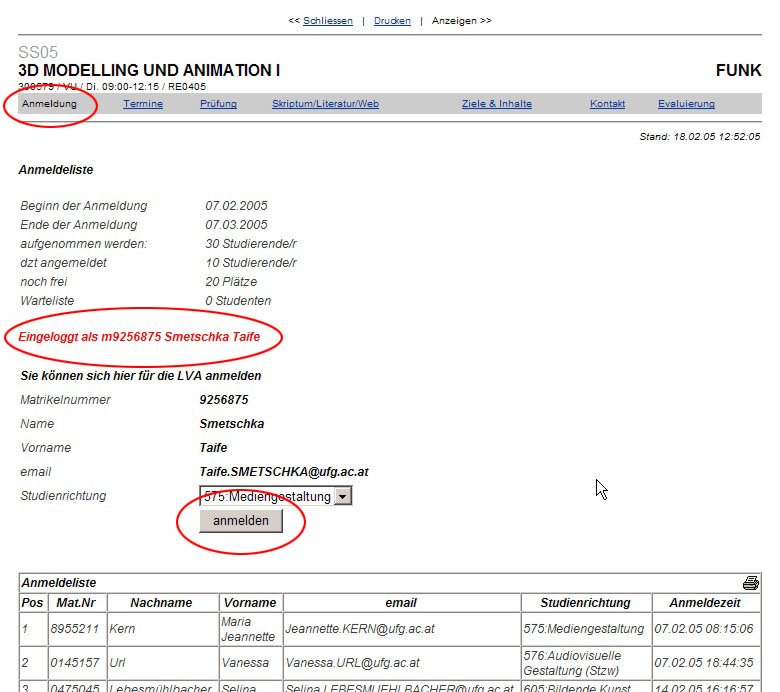Viewport: 780px width, 692px height.
Task: Switch to the Prüfung tab
Action: tap(218, 104)
